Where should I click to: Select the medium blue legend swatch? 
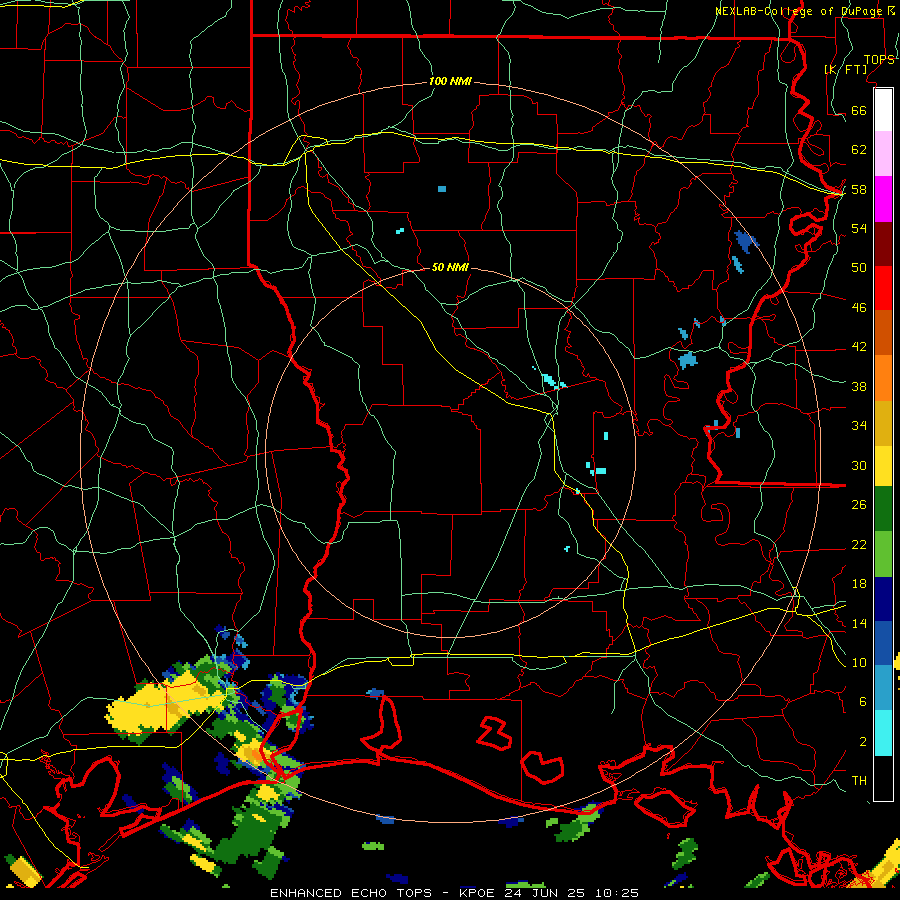883,643
